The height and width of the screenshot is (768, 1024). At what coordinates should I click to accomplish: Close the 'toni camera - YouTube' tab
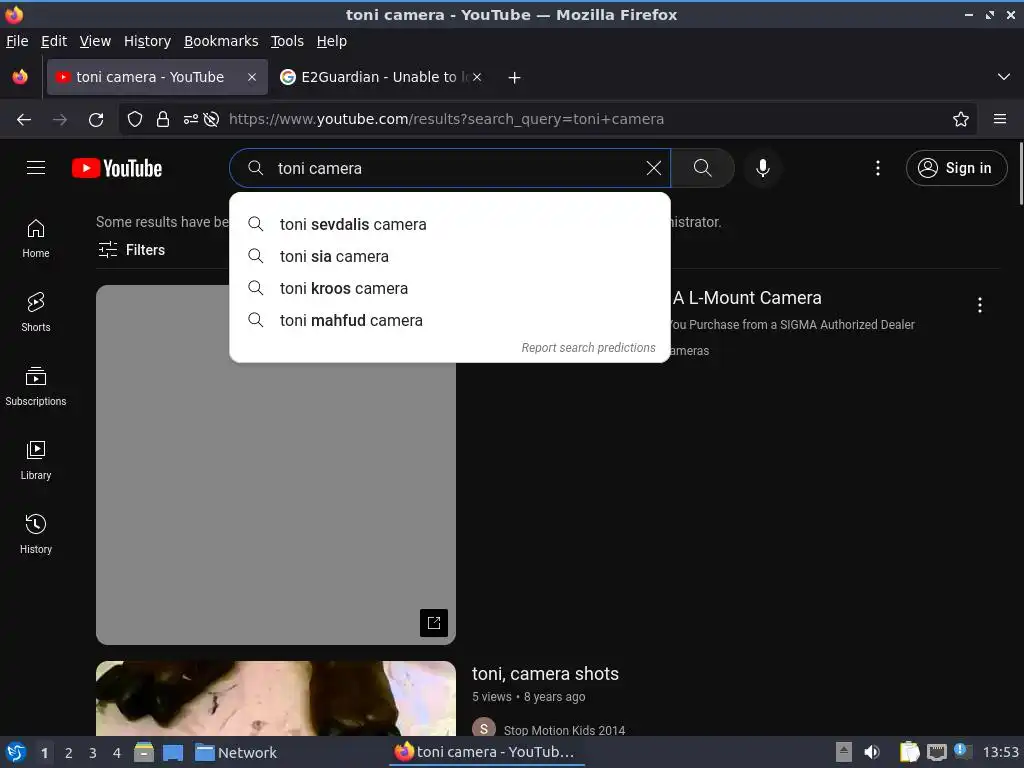[x=252, y=77]
